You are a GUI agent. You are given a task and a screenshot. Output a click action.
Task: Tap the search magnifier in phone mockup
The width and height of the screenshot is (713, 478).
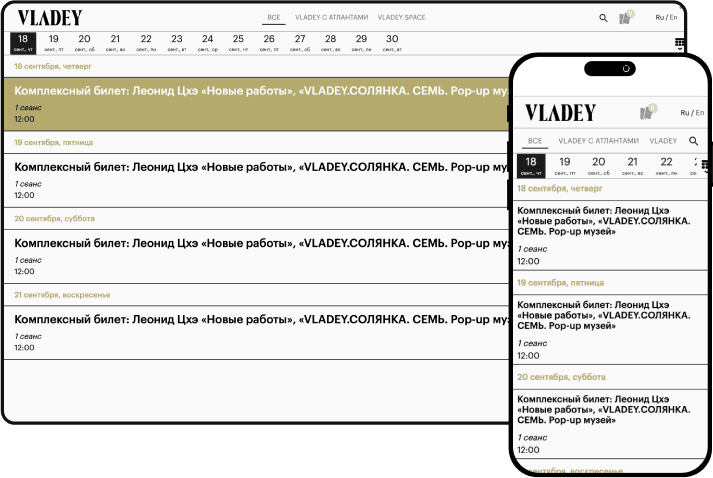(693, 142)
